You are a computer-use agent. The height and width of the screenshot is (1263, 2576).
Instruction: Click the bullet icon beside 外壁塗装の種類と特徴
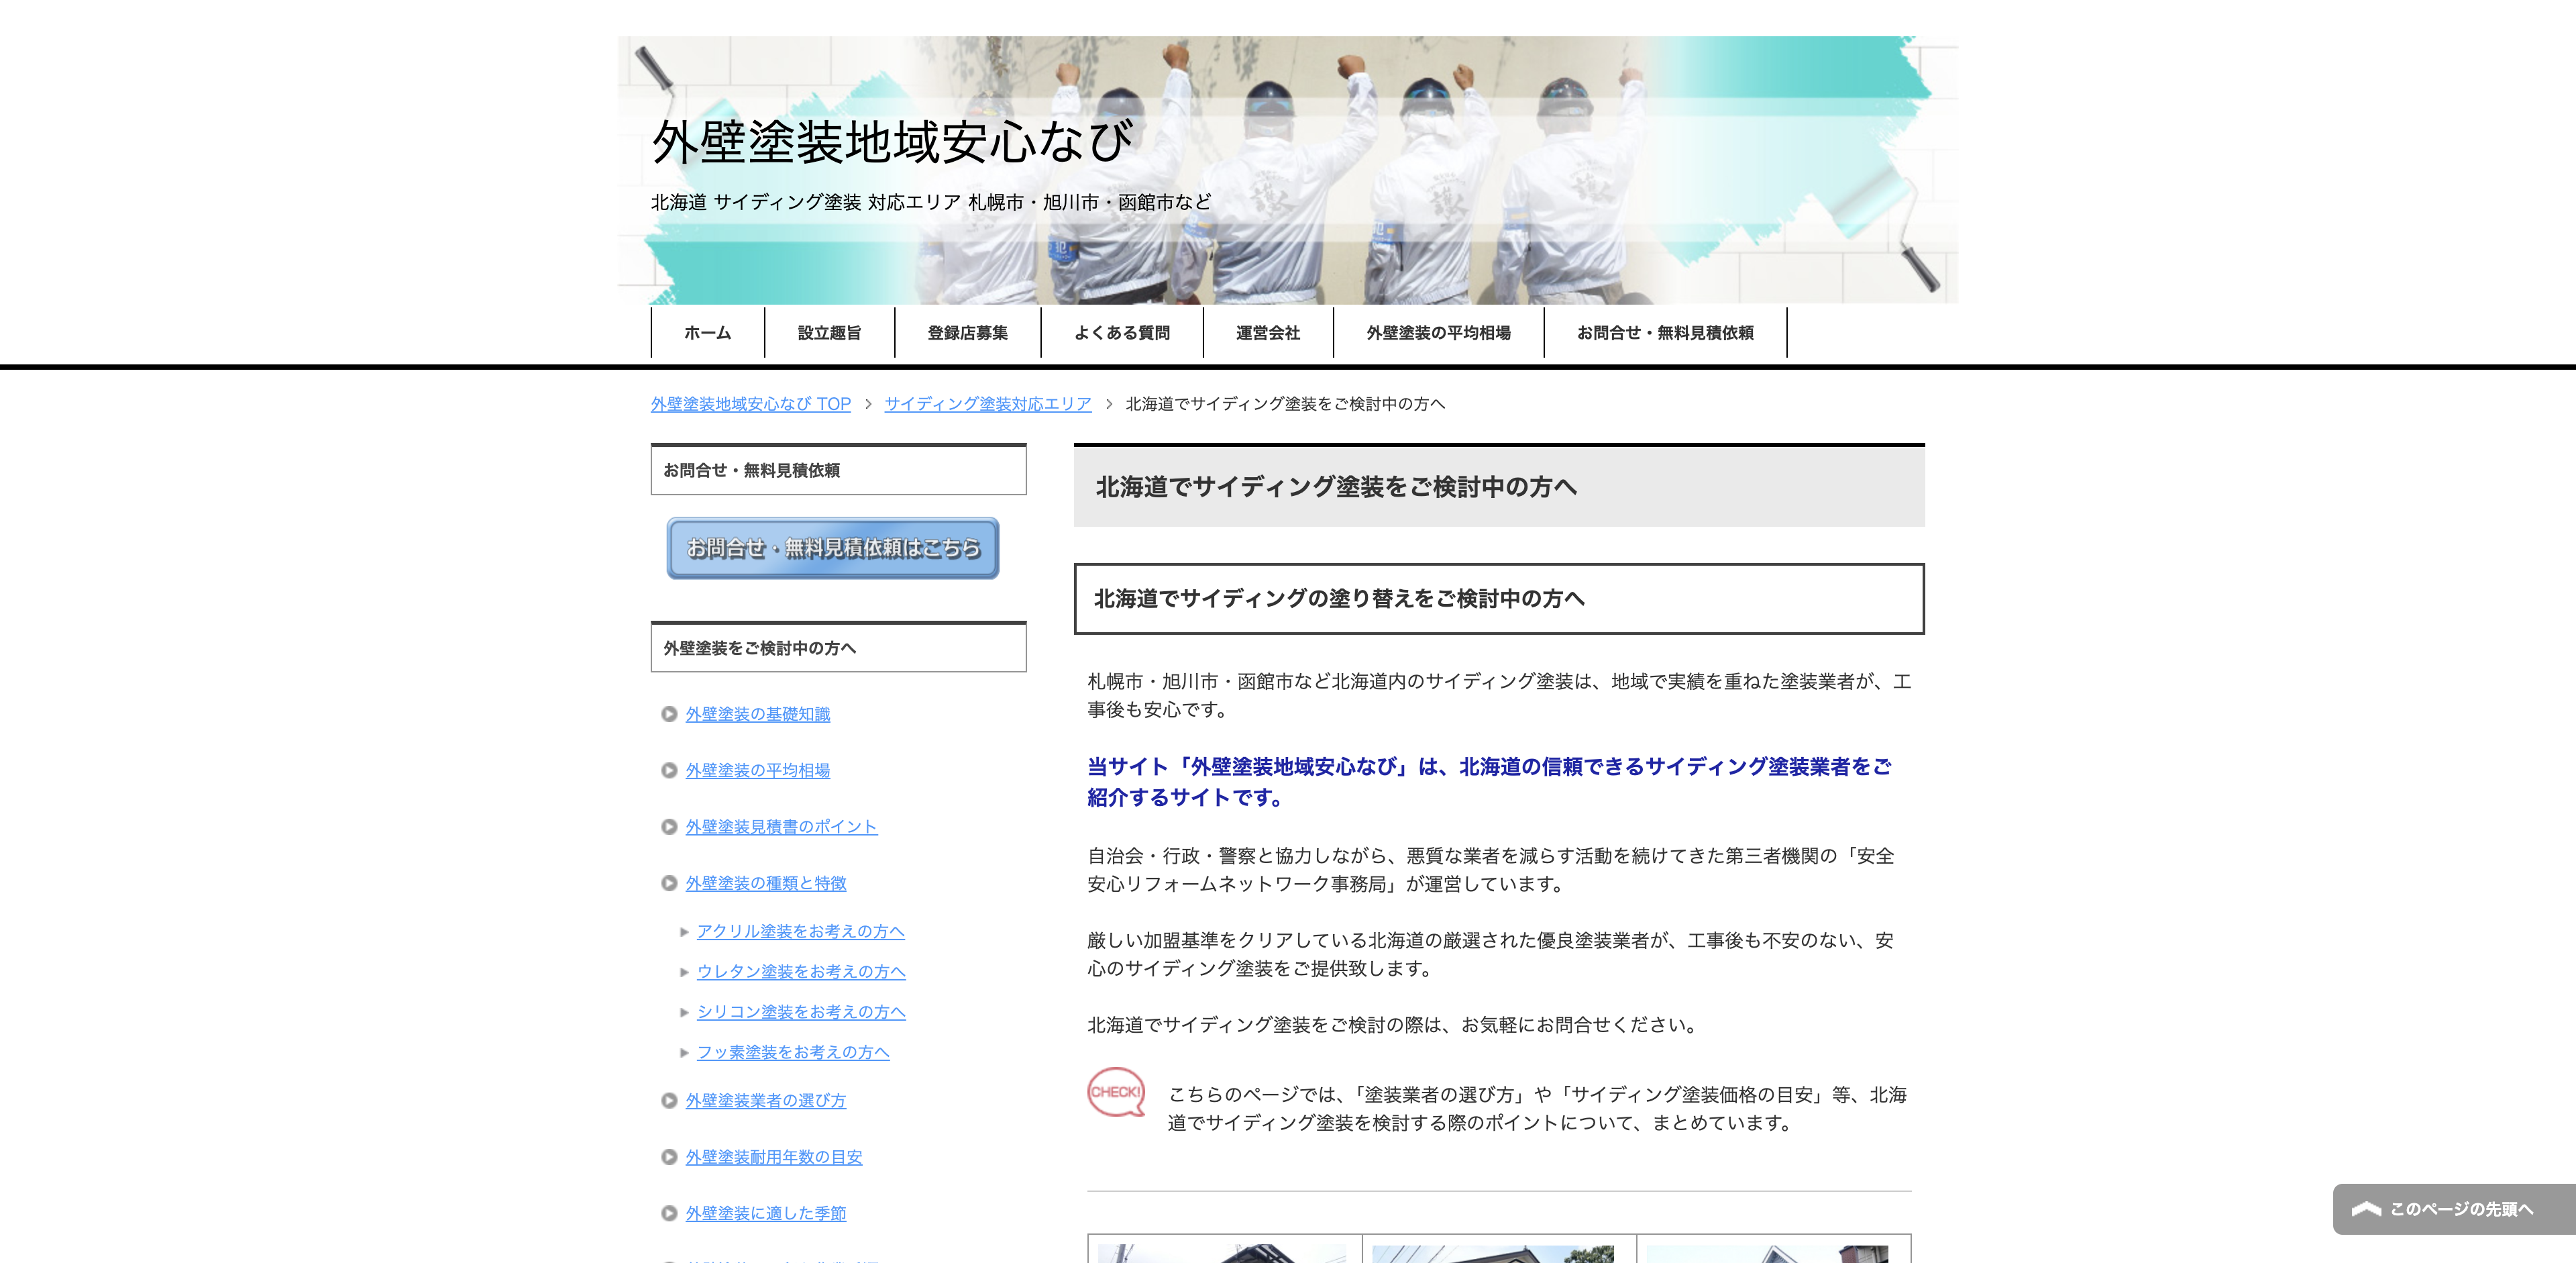(669, 883)
